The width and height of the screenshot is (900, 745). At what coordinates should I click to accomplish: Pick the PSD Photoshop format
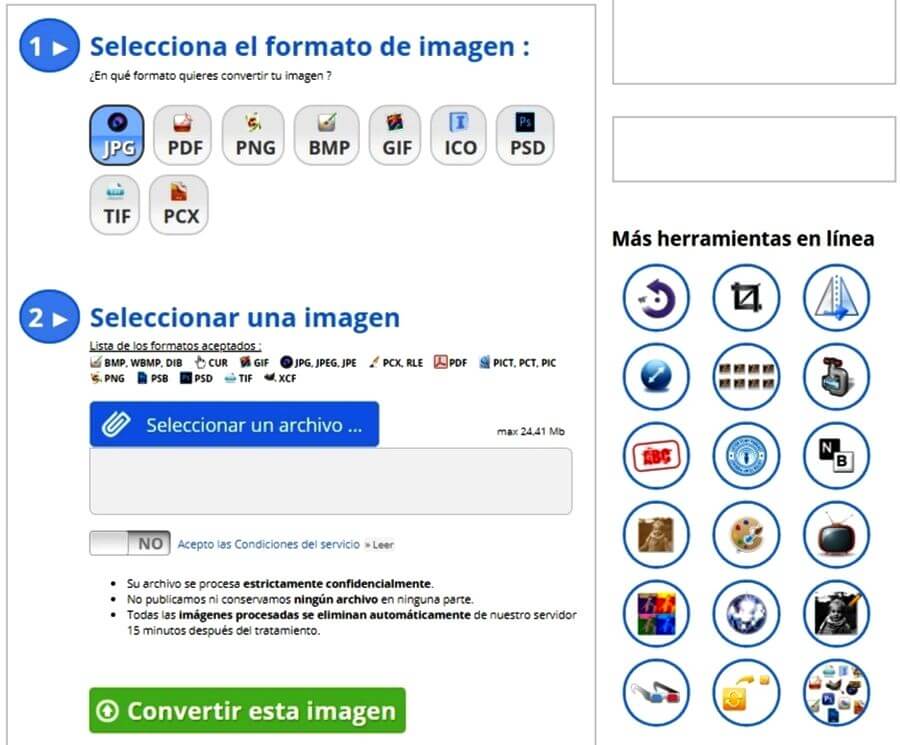tap(525, 135)
